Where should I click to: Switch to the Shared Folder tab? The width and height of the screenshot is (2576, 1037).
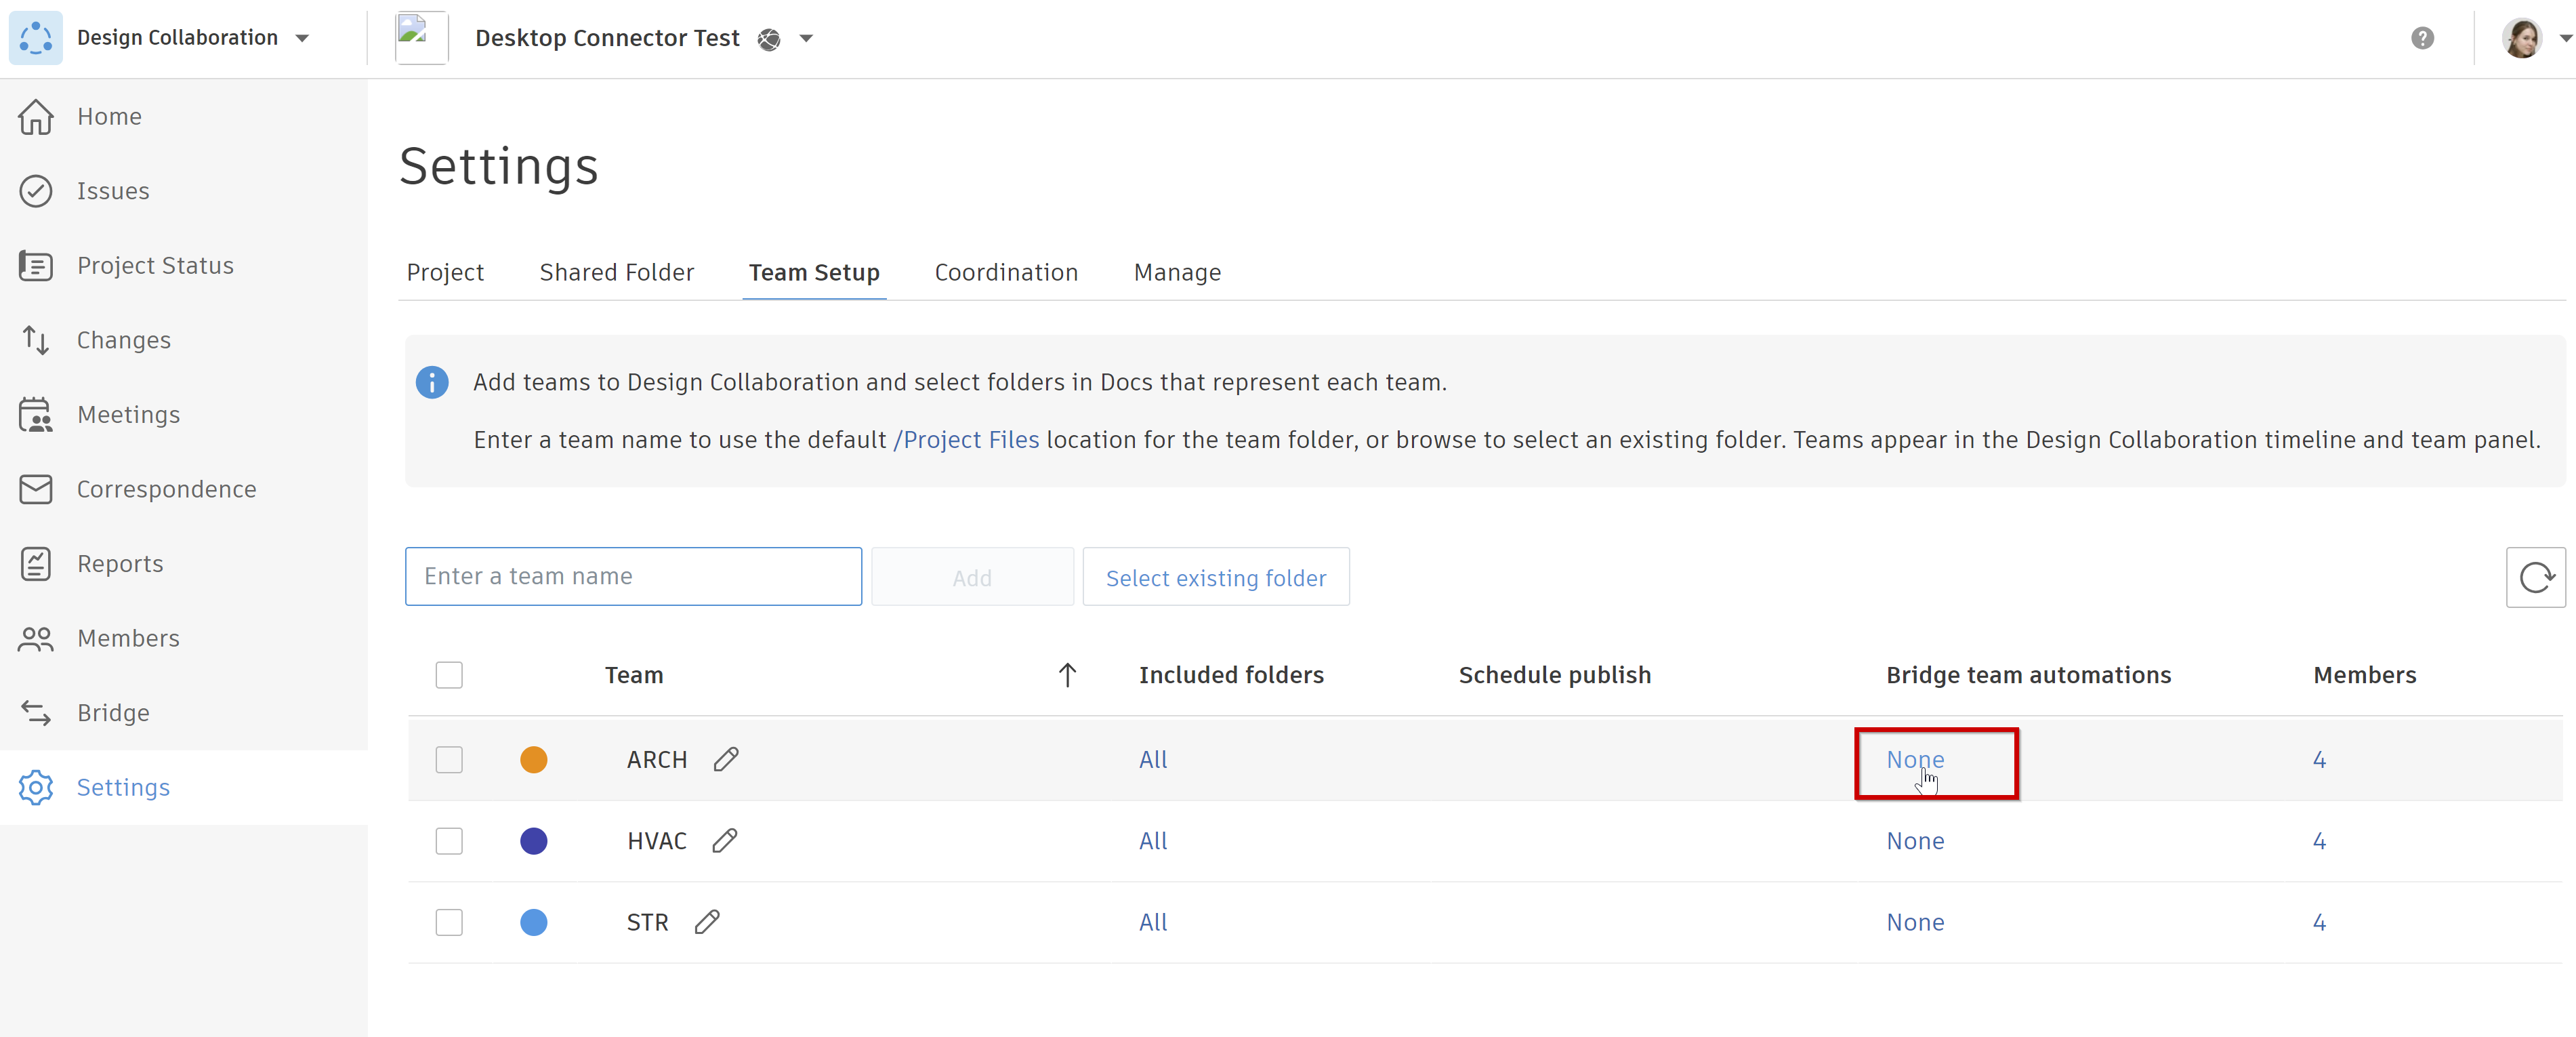point(616,272)
